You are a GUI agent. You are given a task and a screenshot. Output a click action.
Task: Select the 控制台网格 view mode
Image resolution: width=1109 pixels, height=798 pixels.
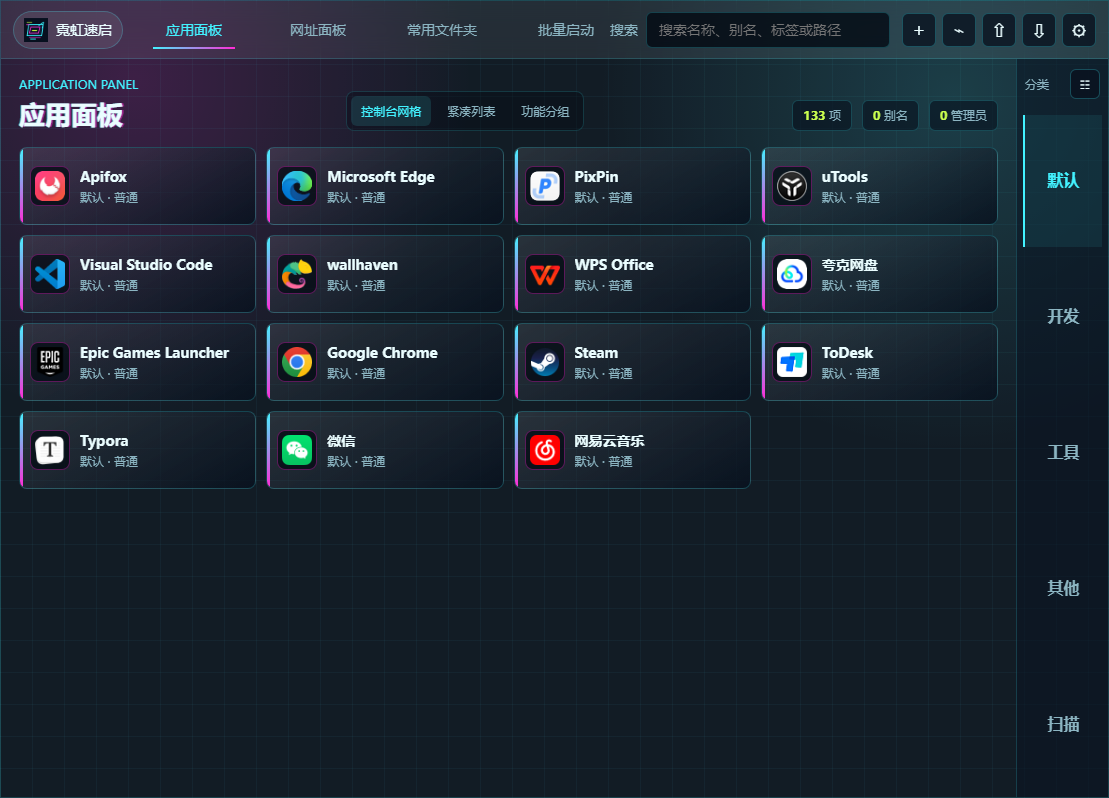click(x=391, y=112)
